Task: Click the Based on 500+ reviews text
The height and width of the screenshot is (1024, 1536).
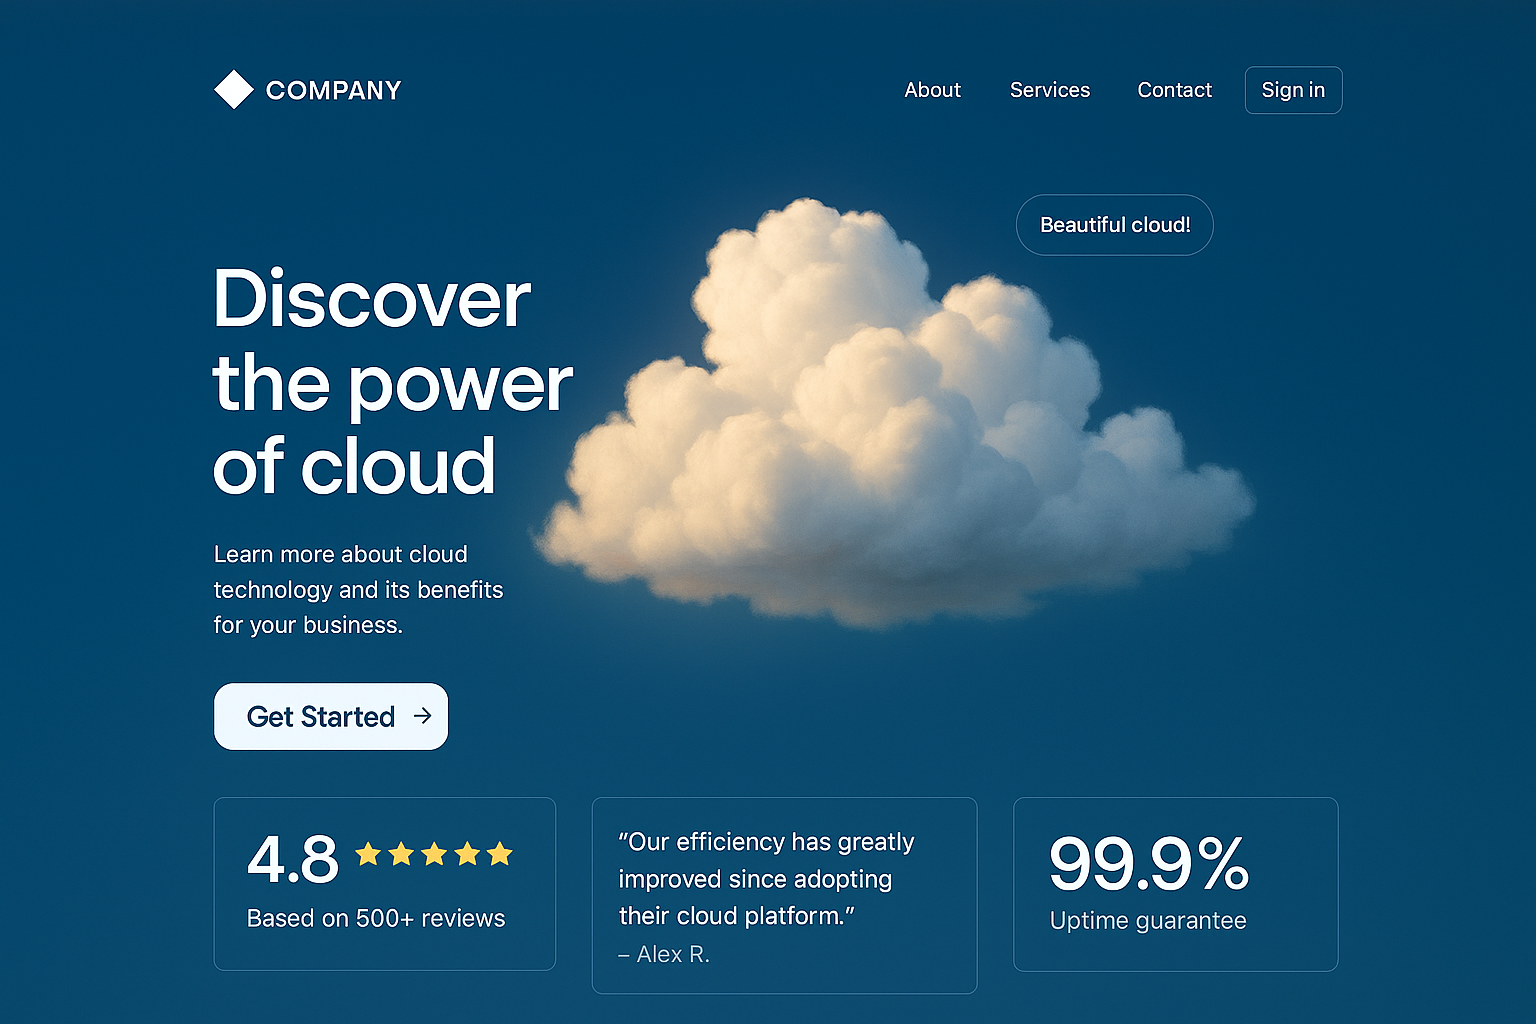Action: pyautogui.click(x=376, y=918)
